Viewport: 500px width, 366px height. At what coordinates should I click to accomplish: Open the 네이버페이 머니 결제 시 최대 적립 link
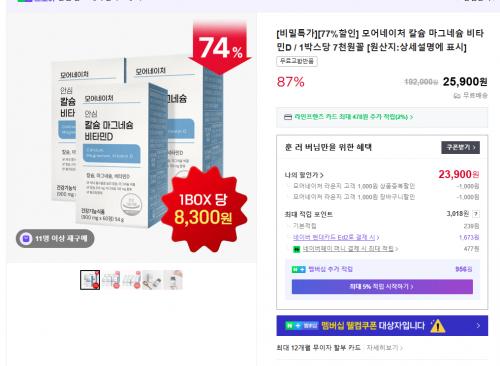coord(350,249)
